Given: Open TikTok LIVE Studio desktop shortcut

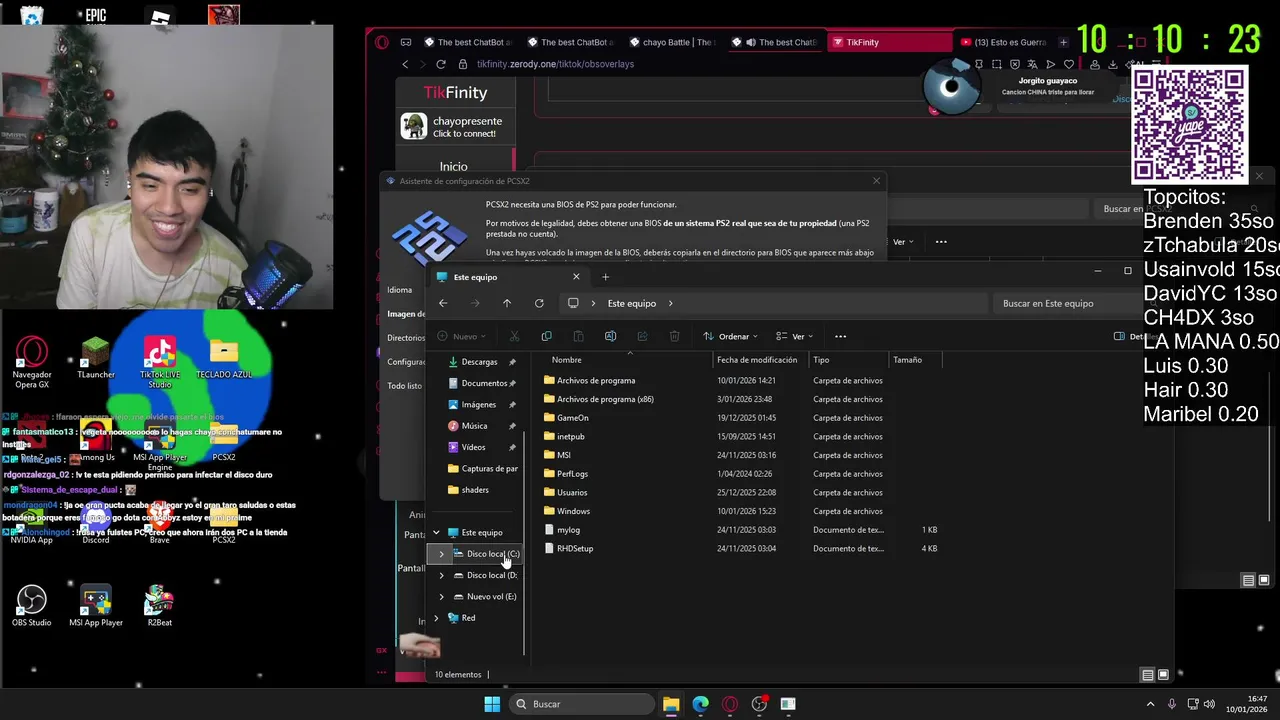Looking at the screenshot, I should pyautogui.click(x=160, y=363).
